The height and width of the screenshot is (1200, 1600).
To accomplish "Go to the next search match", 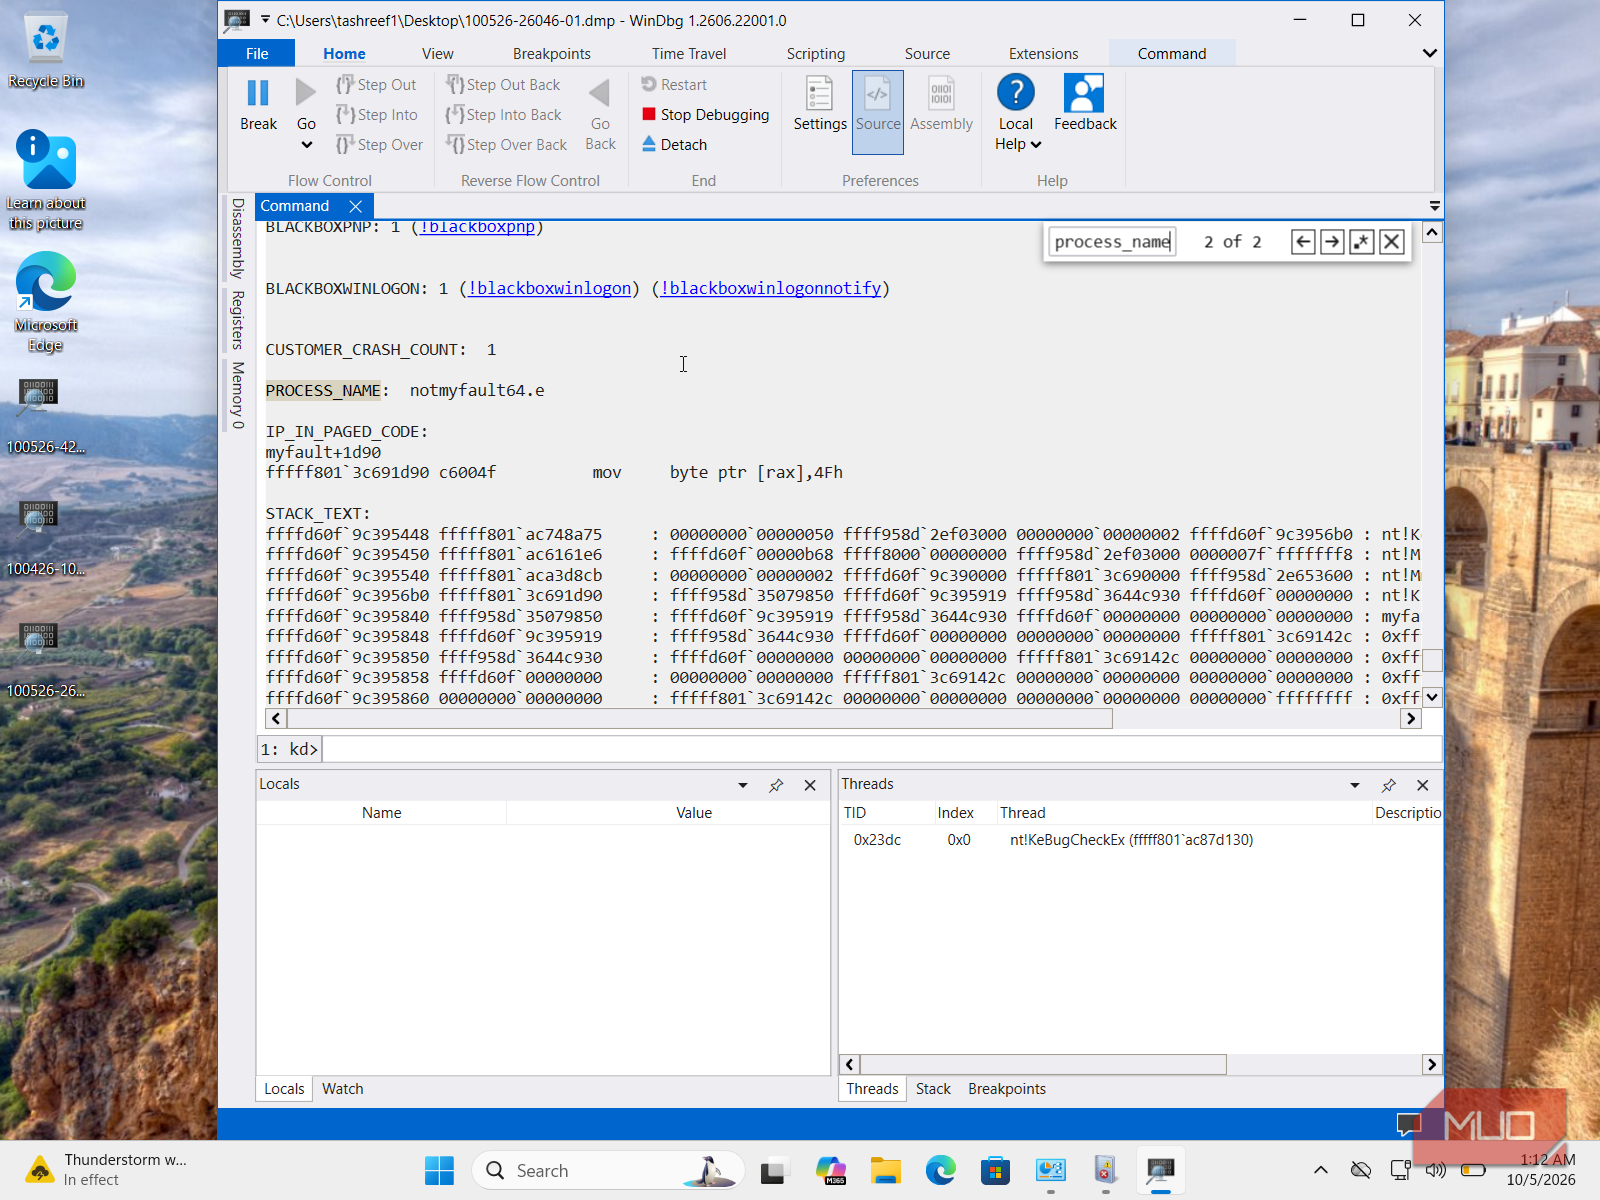I will pos(1332,242).
